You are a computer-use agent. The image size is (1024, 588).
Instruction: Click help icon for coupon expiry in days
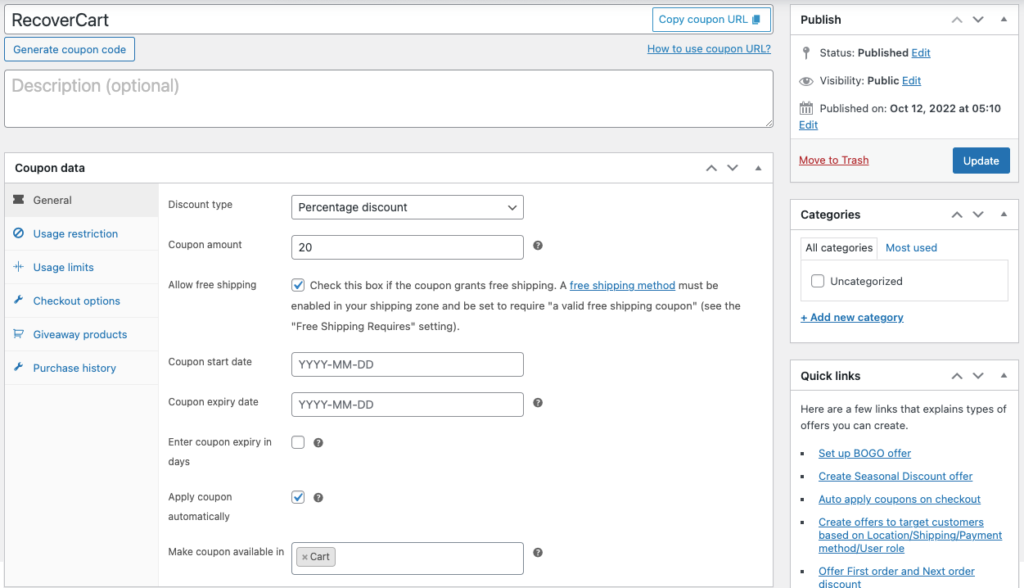pyautogui.click(x=318, y=443)
